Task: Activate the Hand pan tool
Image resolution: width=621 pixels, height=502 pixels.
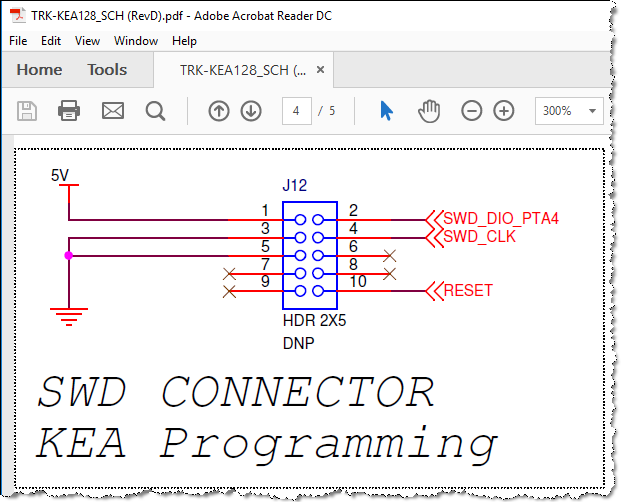Action: pos(429,111)
